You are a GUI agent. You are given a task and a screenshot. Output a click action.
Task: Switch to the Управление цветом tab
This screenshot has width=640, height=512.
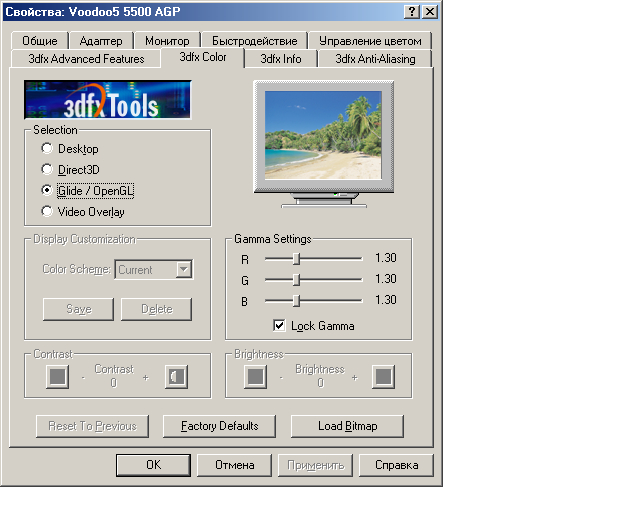(370, 41)
